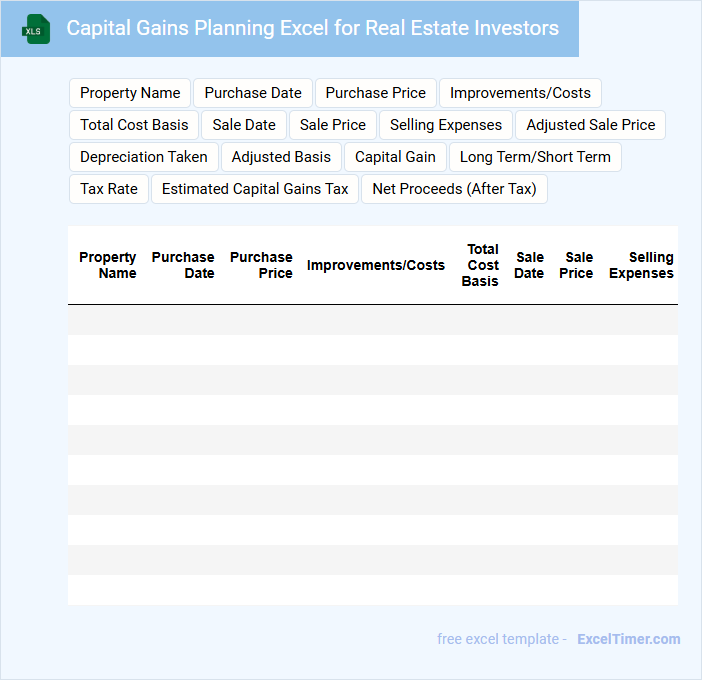
Task: Select the Capital Gain tag
Action: [x=395, y=157]
